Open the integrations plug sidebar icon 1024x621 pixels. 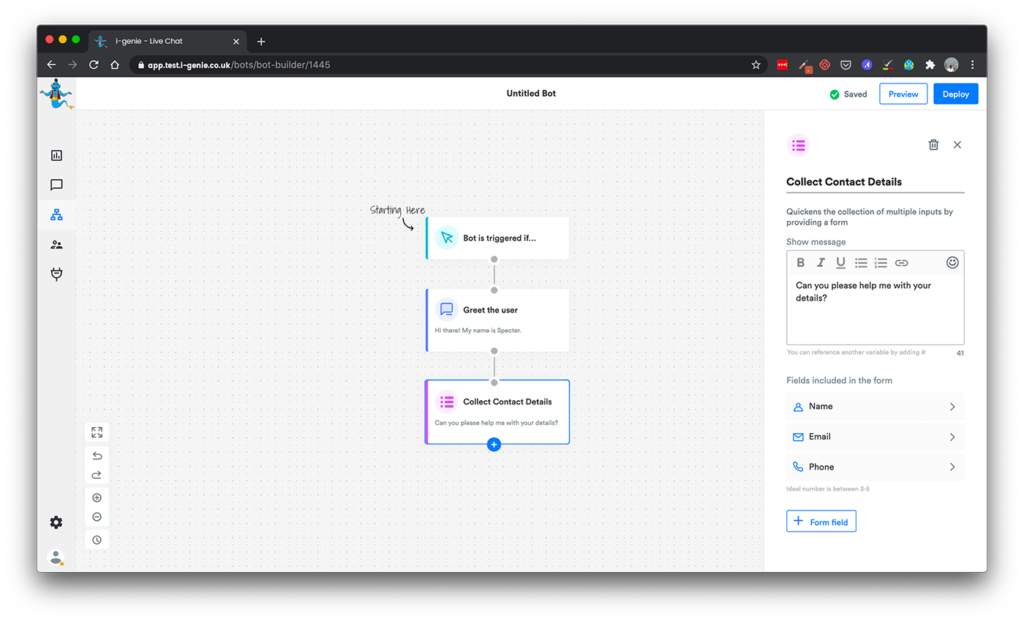pos(57,275)
